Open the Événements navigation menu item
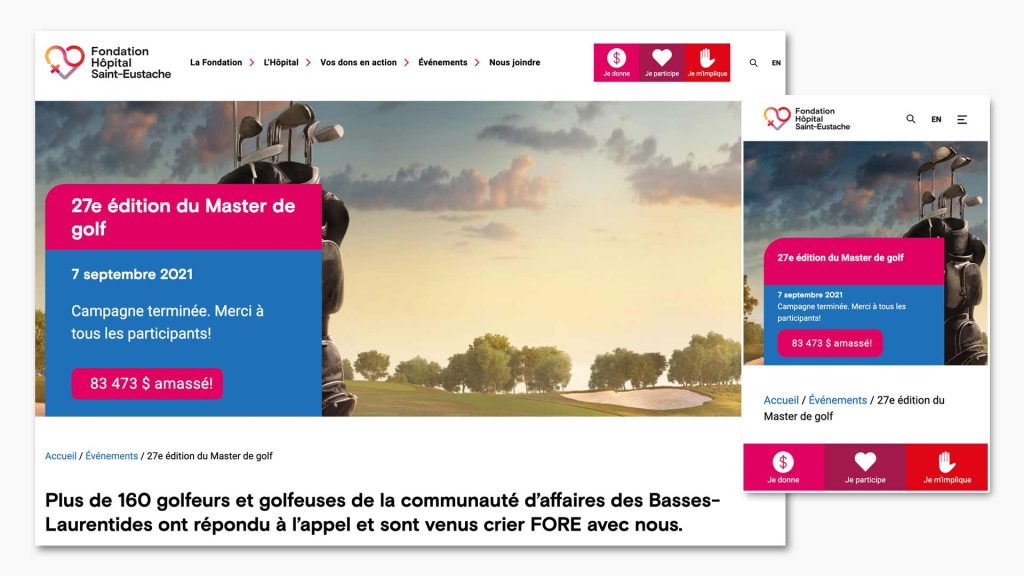The width and height of the screenshot is (1024, 576). pos(443,63)
